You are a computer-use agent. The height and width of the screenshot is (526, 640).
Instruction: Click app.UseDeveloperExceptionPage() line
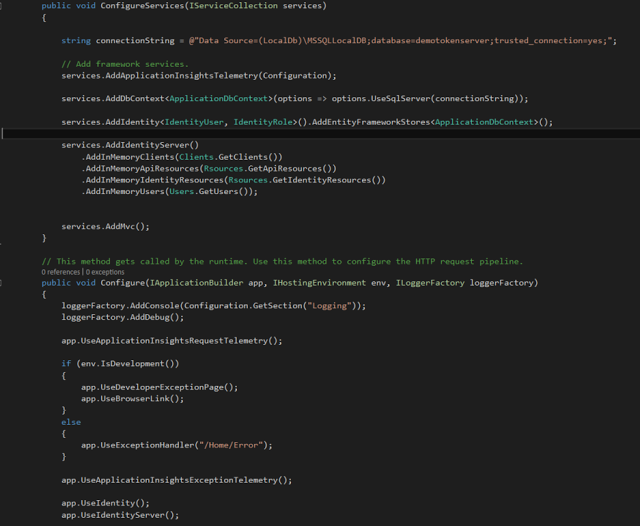pos(160,387)
